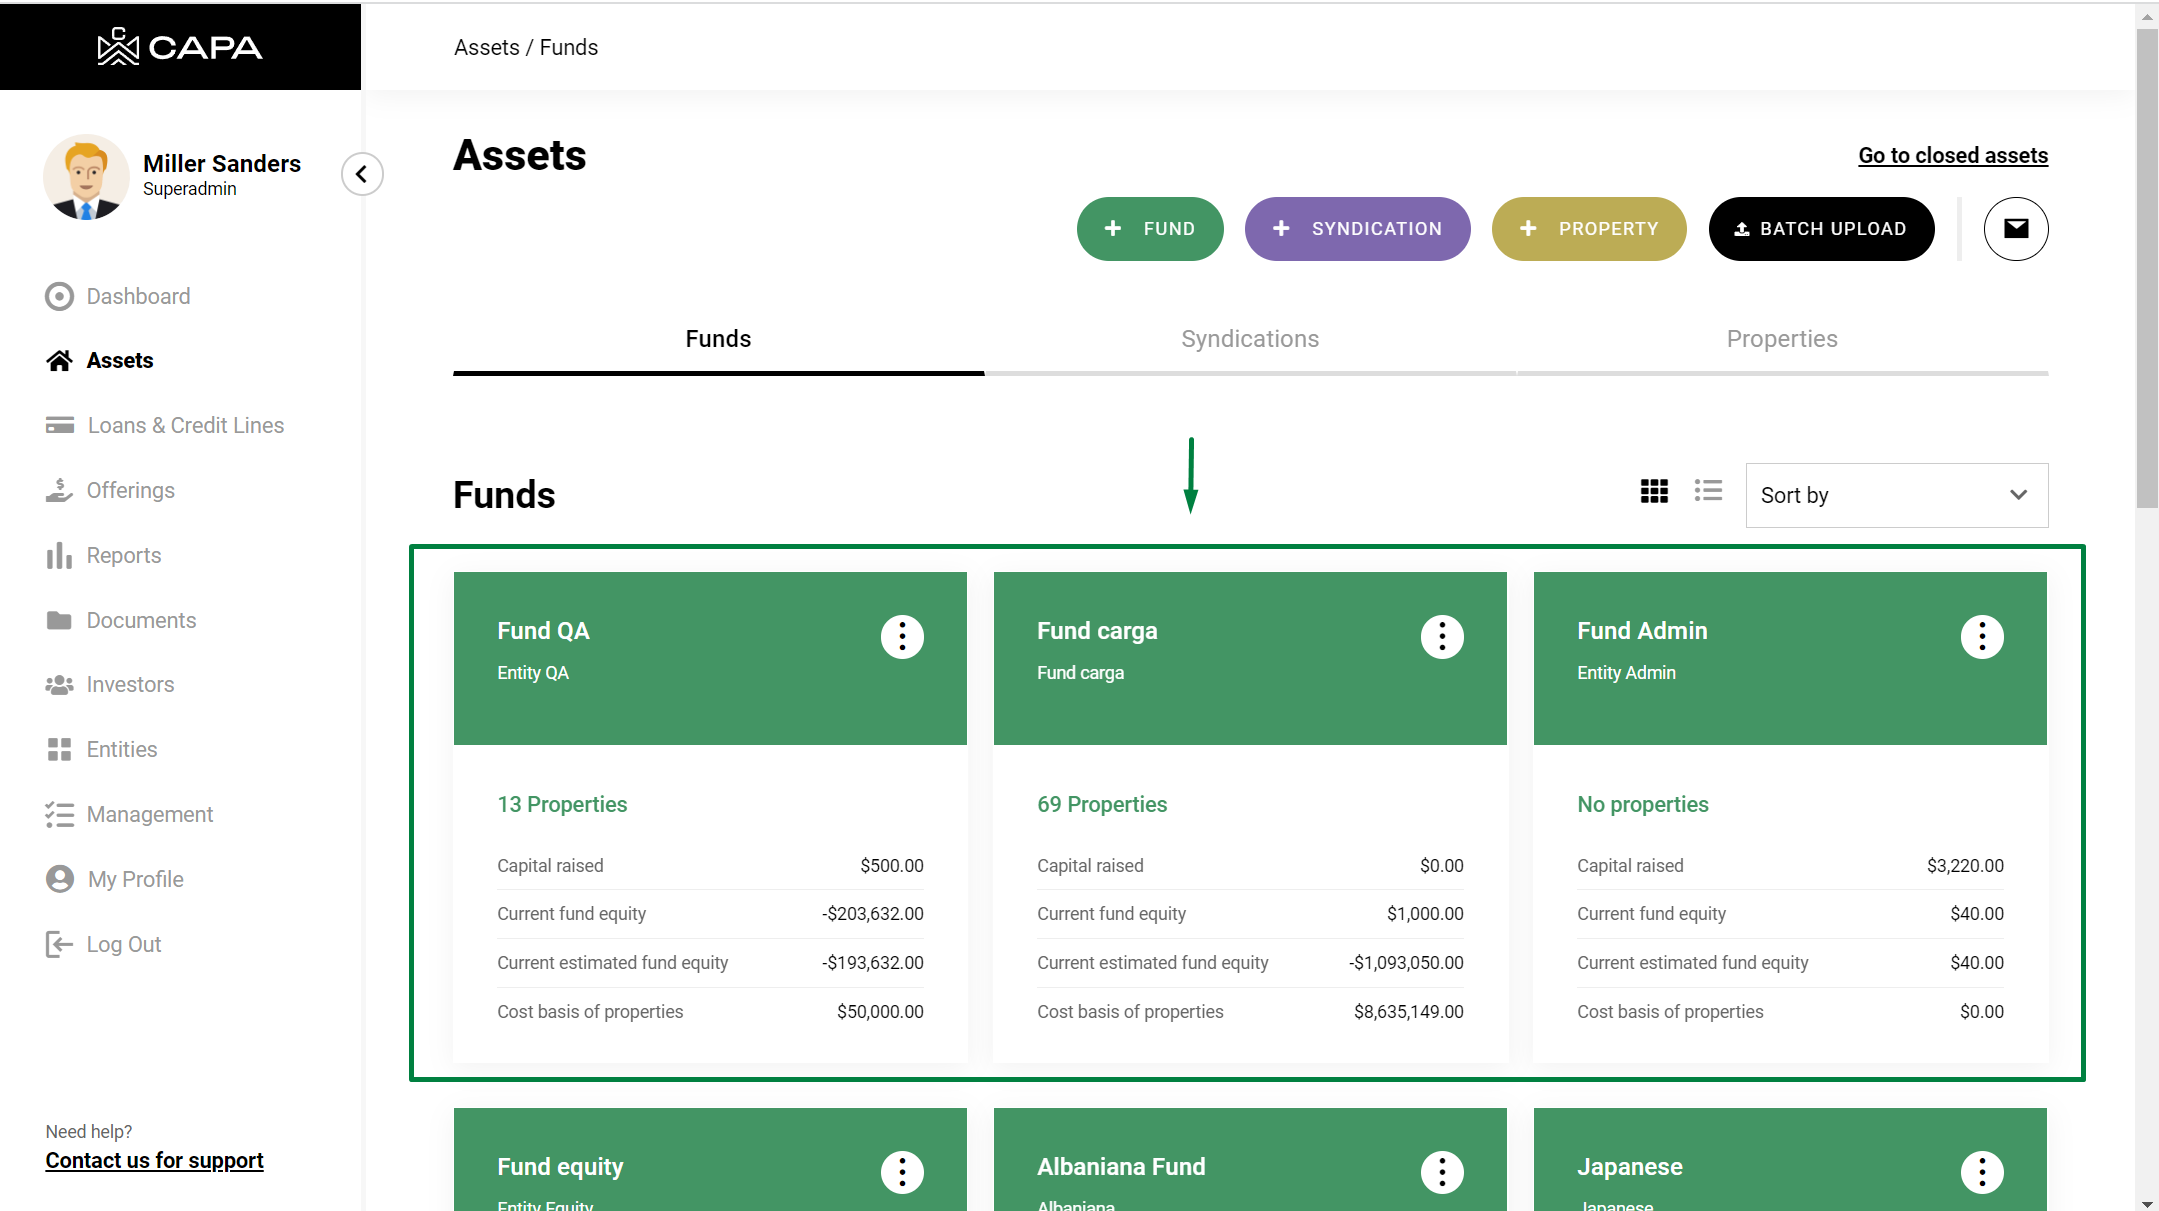The width and height of the screenshot is (2159, 1211).
Task: Open the 69 Properties link
Action: pos(1101,804)
